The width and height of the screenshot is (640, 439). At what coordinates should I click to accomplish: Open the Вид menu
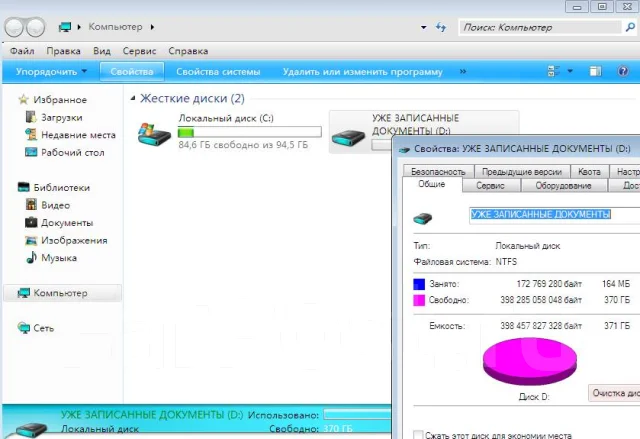102,51
